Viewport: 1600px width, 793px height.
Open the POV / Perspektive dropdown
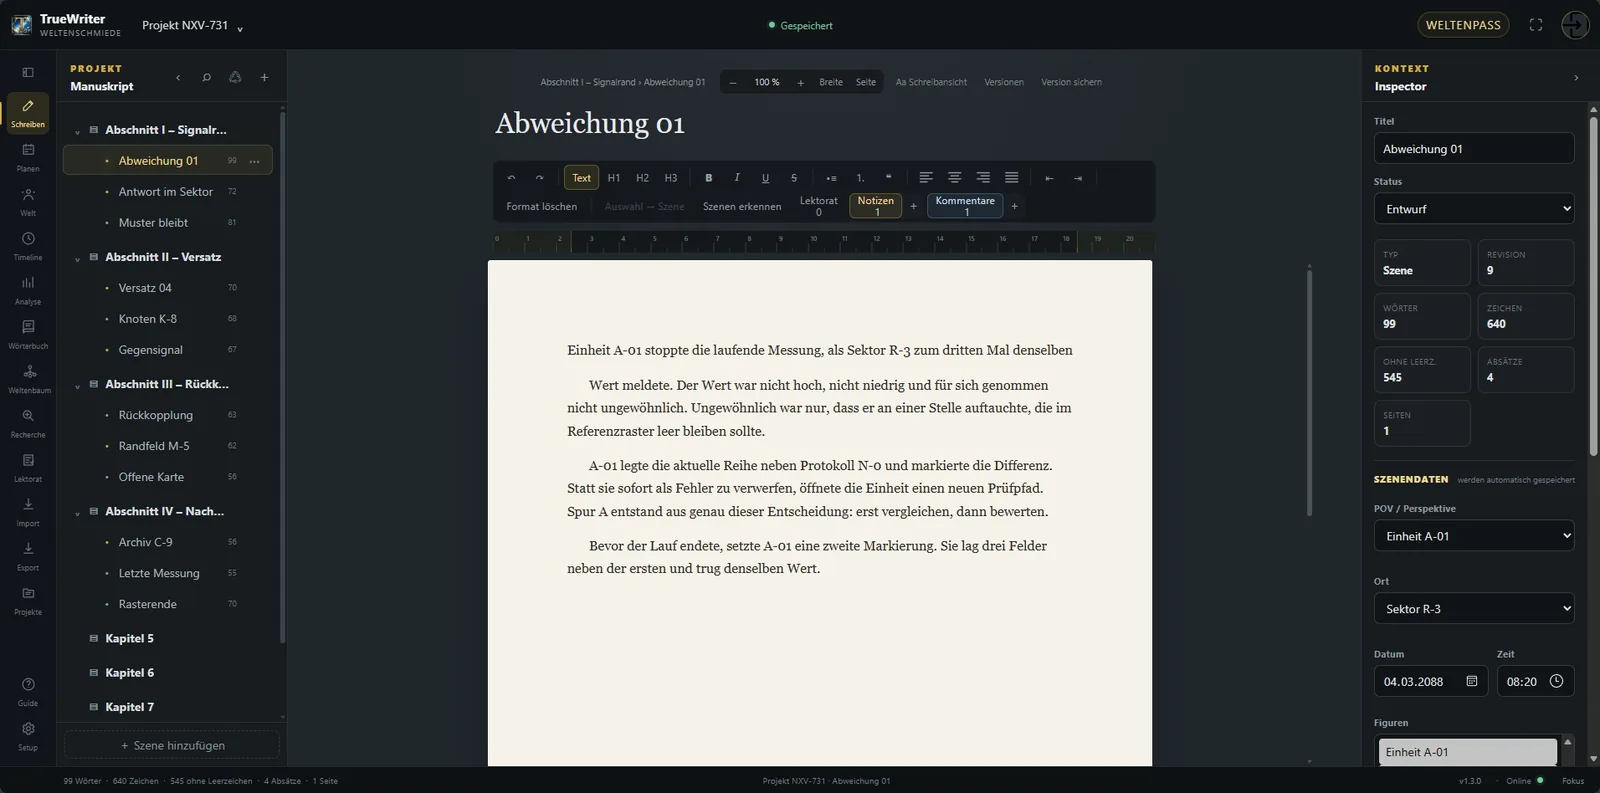tap(1474, 536)
